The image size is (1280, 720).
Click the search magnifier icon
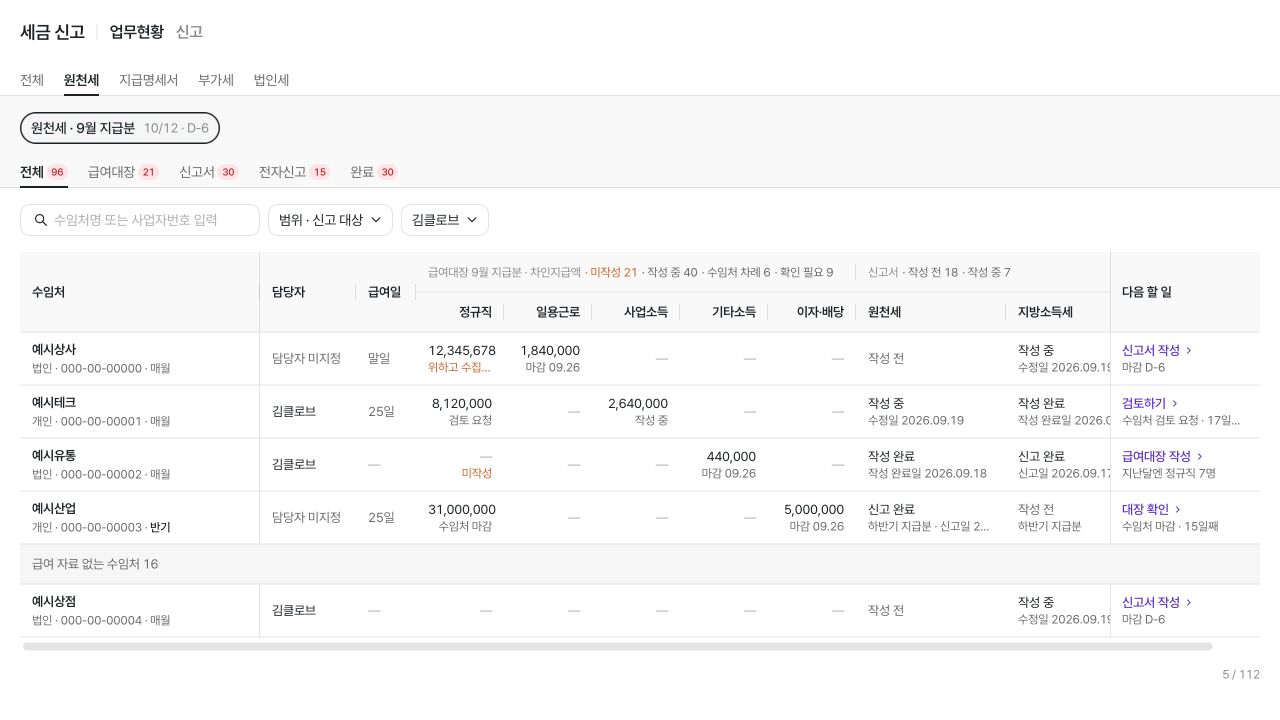[41, 220]
